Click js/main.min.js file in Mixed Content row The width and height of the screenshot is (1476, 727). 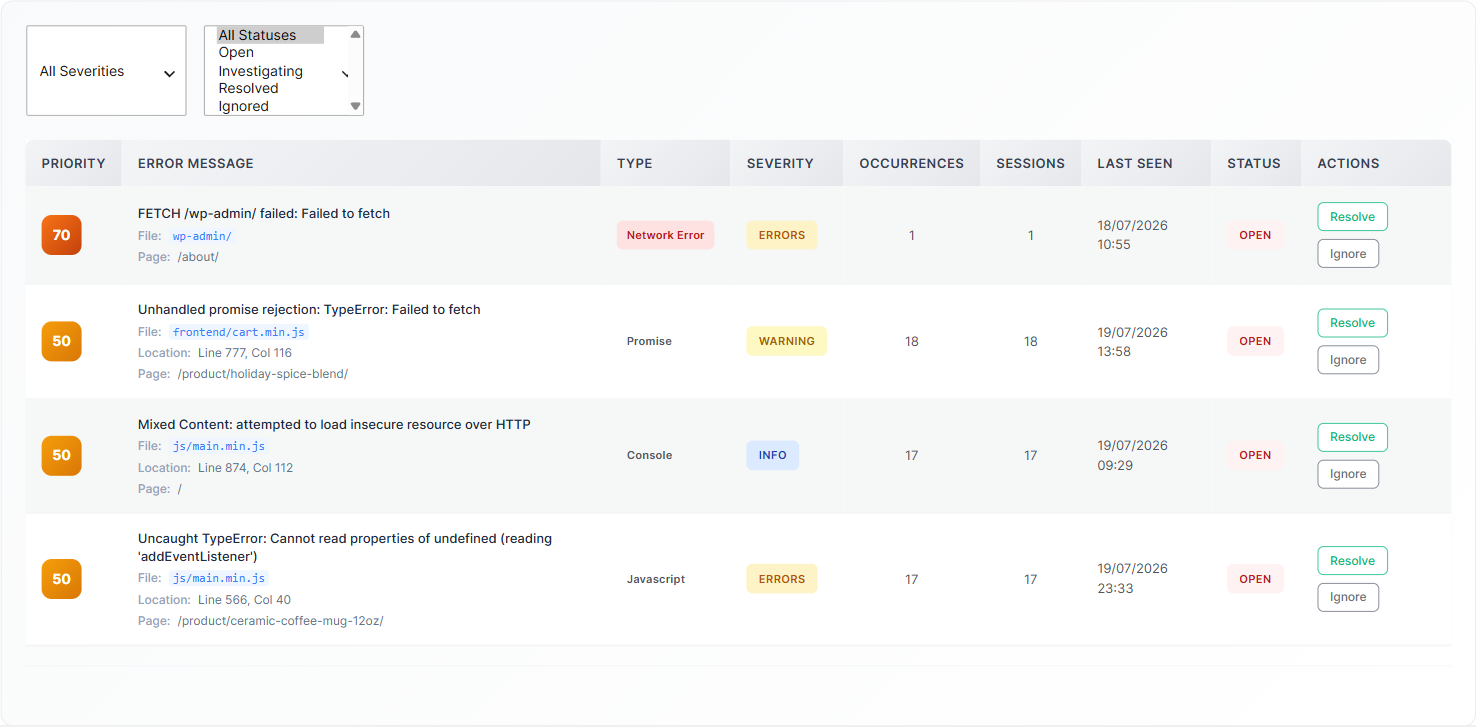point(218,446)
